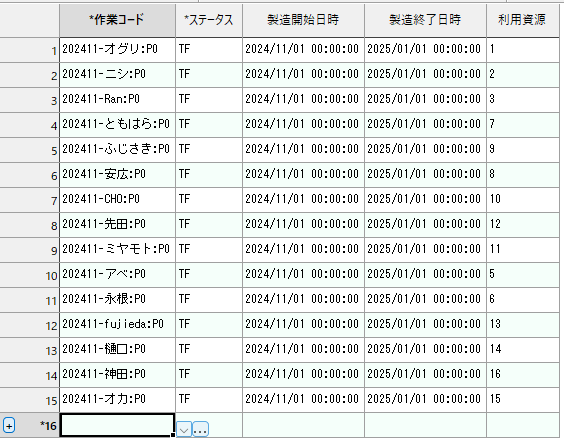Screen dimensions: 564x441
Task: Select cell 202411-ふじさき:P0
Action: [x=117, y=150]
